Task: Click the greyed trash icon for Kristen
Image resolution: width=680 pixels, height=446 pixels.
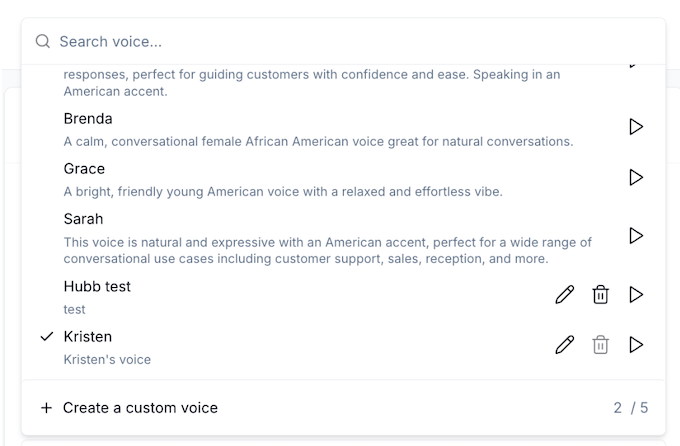Action: (600, 345)
